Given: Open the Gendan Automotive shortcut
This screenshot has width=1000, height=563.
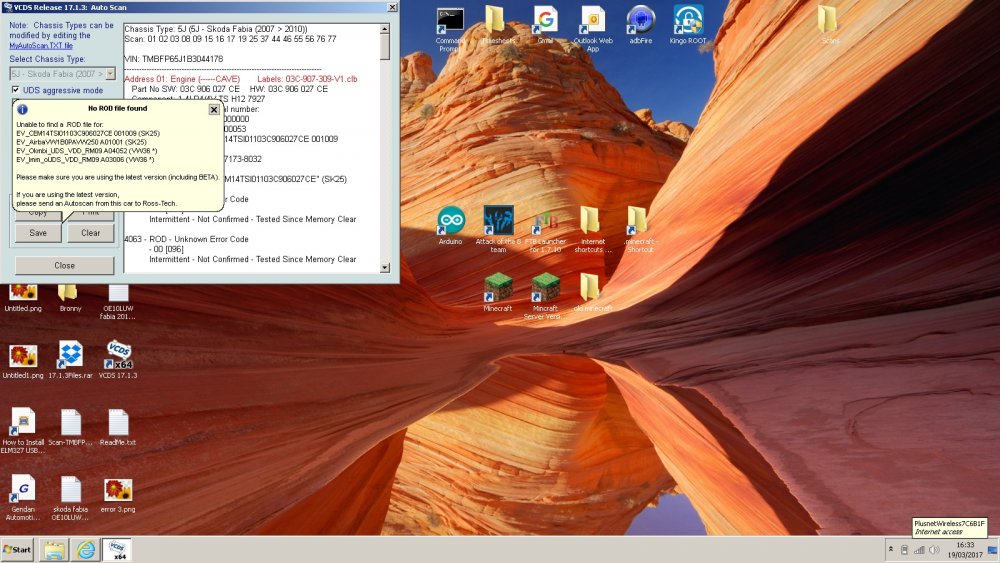Looking at the screenshot, I should pos(23,497).
